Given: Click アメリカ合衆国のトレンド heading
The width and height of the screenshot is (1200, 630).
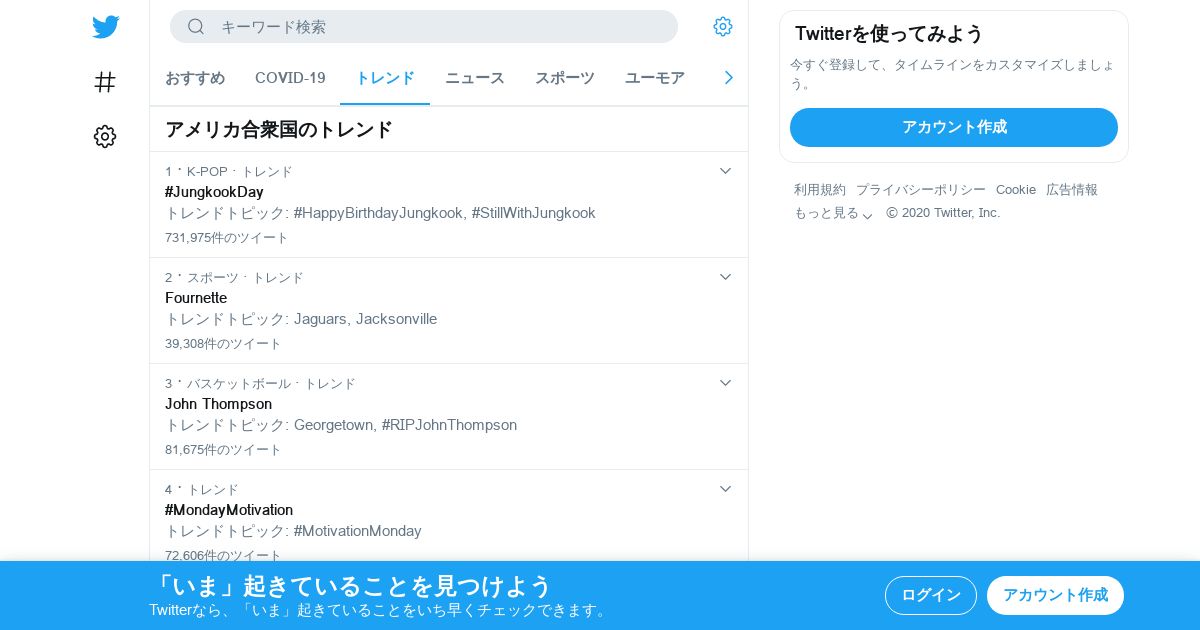Looking at the screenshot, I should click(279, 129).
